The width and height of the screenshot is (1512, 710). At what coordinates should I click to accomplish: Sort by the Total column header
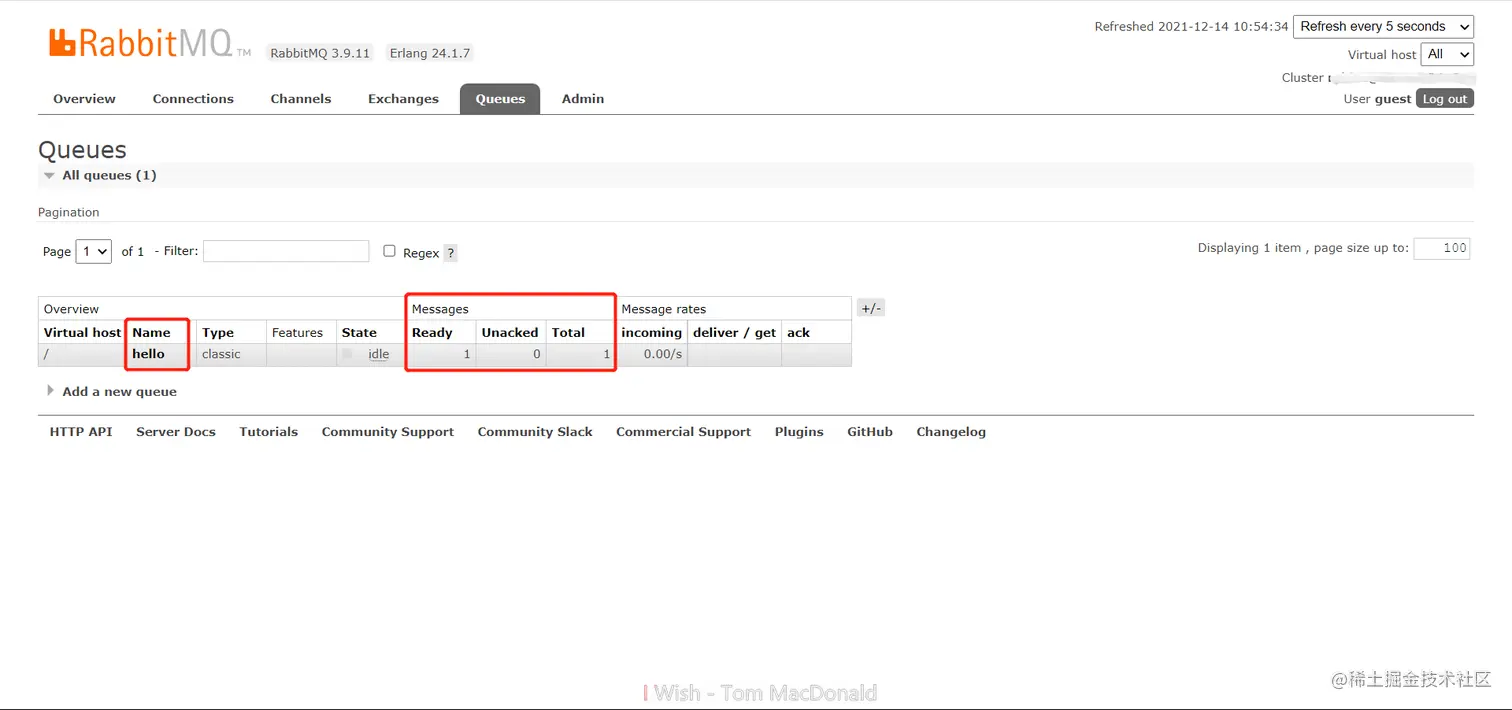(x=568, y=332)
